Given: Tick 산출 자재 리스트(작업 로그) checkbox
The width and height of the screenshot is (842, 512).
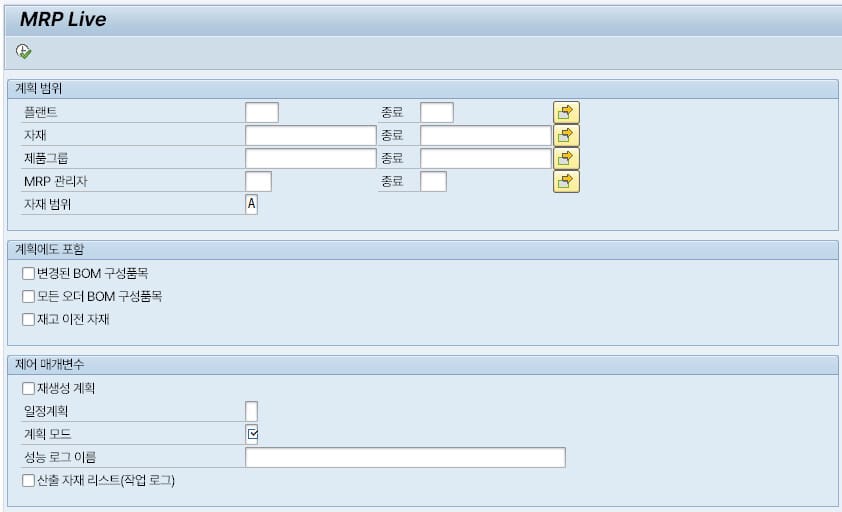Looking at the screenshot, I should pyautogui.click(x=28, y=480).
